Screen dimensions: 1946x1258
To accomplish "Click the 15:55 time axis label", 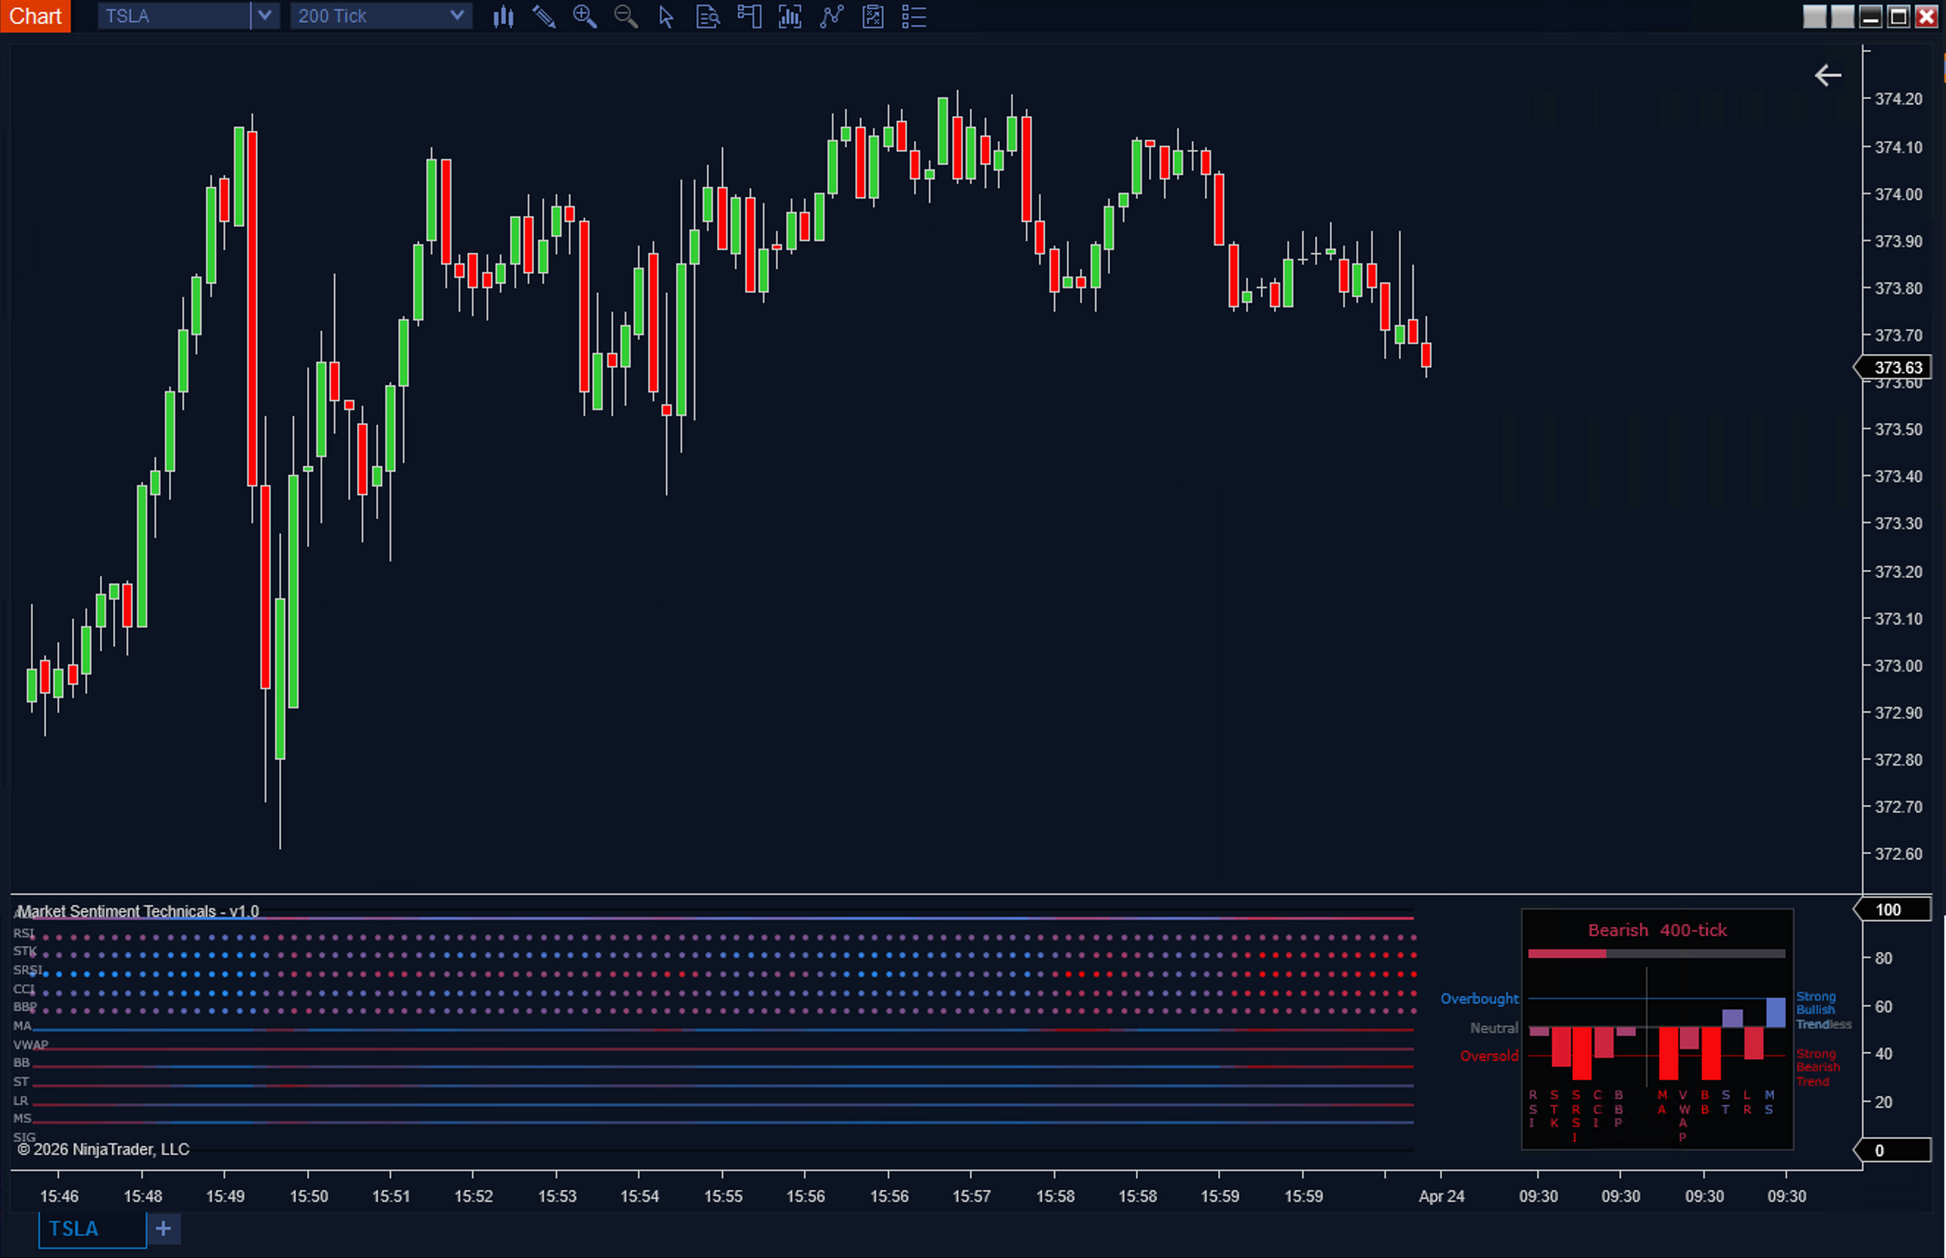I will [x=723, y=1196].
